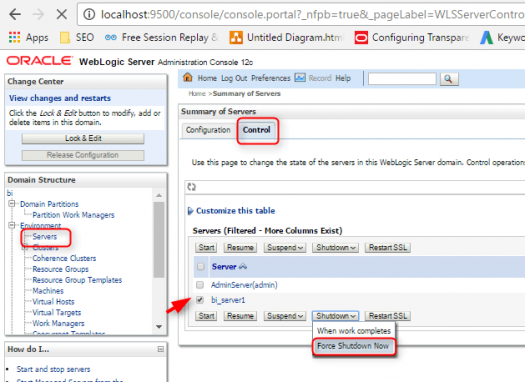Go to Home in console toolbar
525x382 pixels.
207,78
